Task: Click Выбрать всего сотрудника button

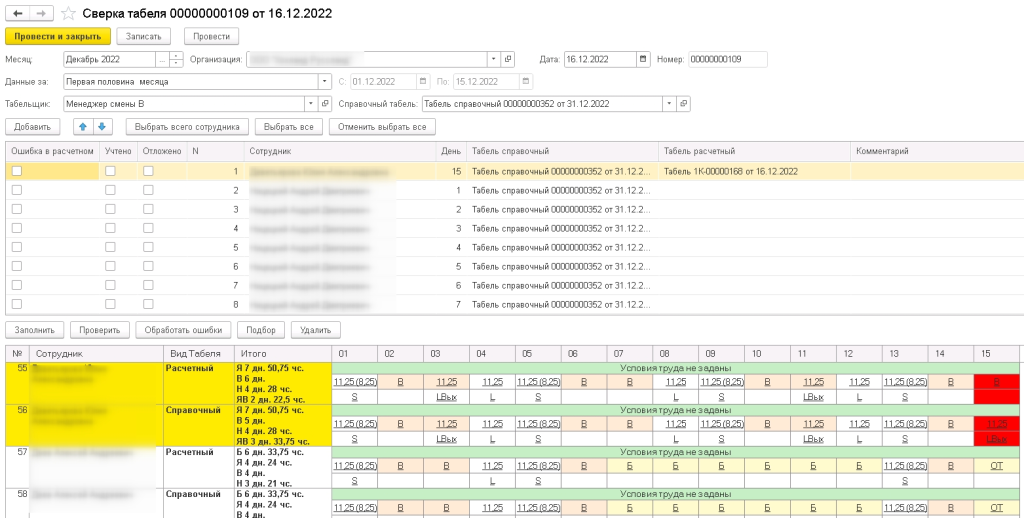Action: tap(187, 127)
